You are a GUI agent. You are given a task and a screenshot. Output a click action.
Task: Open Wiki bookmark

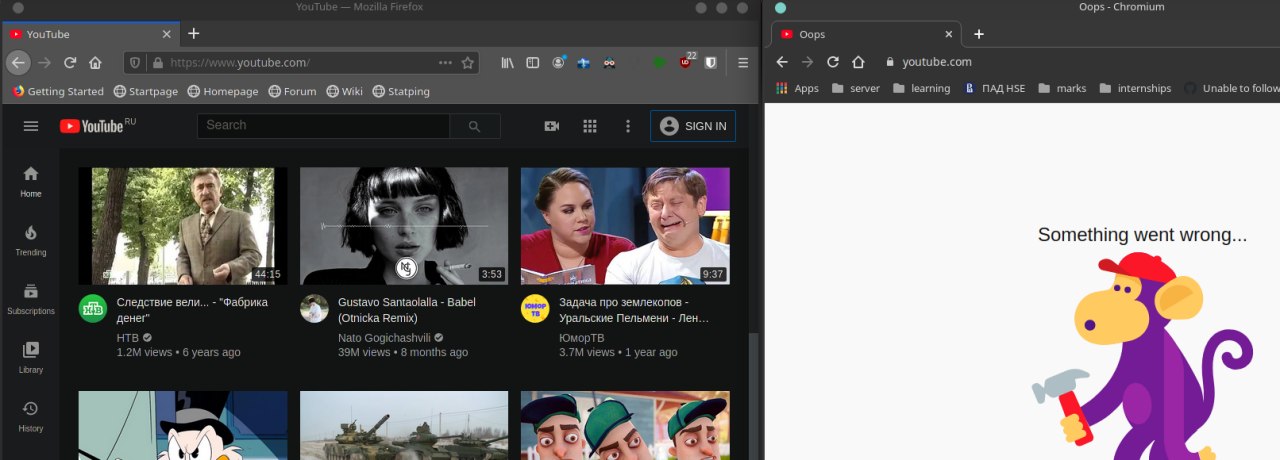coord(344,91)
